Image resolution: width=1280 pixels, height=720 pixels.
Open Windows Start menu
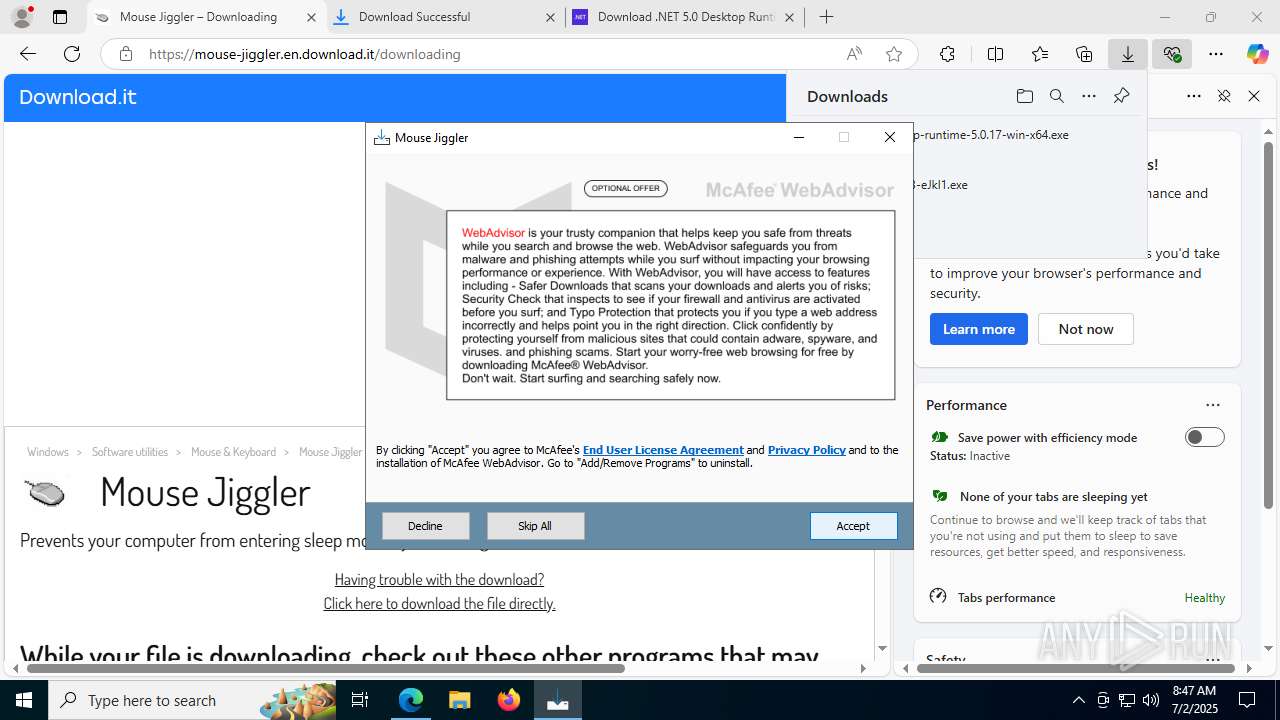(x=24, y=700)
